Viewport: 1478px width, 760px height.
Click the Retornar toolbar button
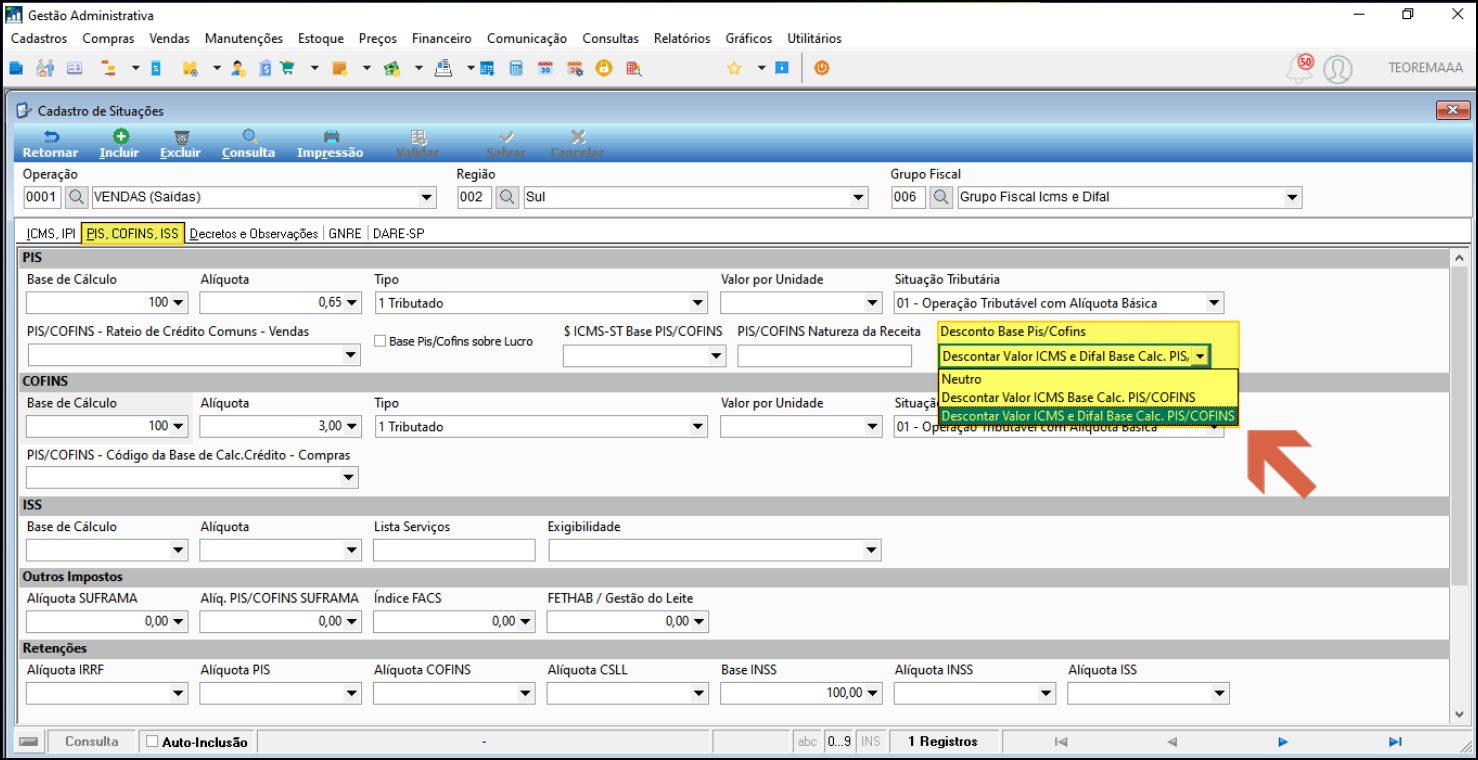point(50,144)
